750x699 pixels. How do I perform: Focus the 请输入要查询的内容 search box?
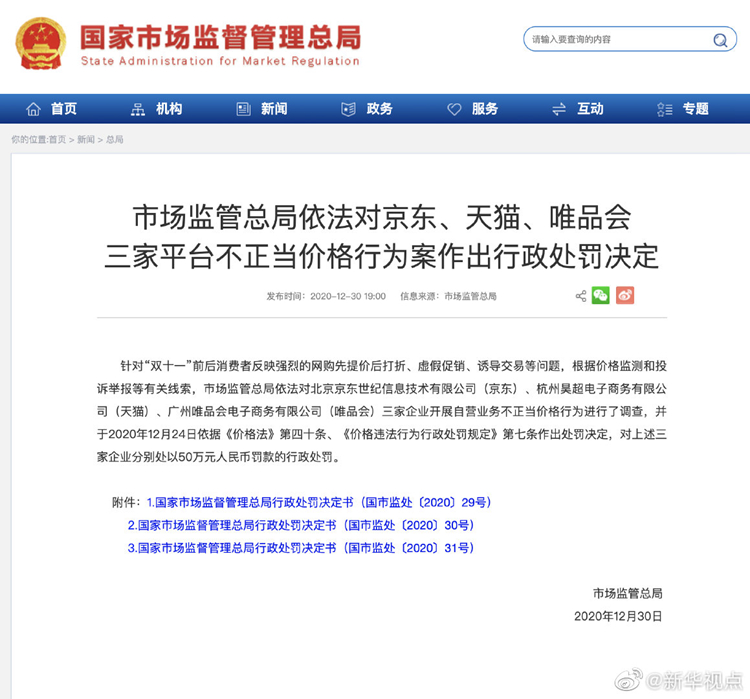[615, 40]
